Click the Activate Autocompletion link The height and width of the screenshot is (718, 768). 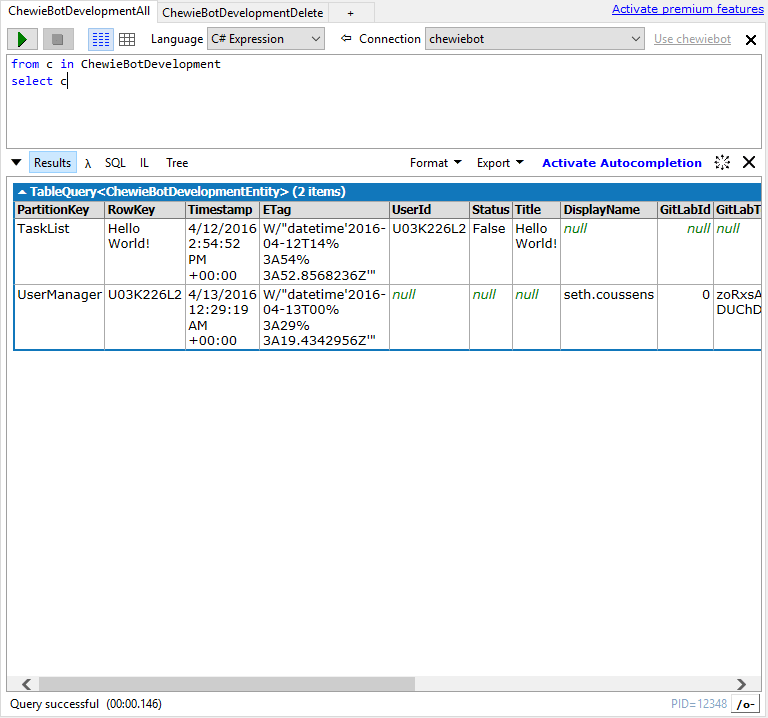pos(621,163)
